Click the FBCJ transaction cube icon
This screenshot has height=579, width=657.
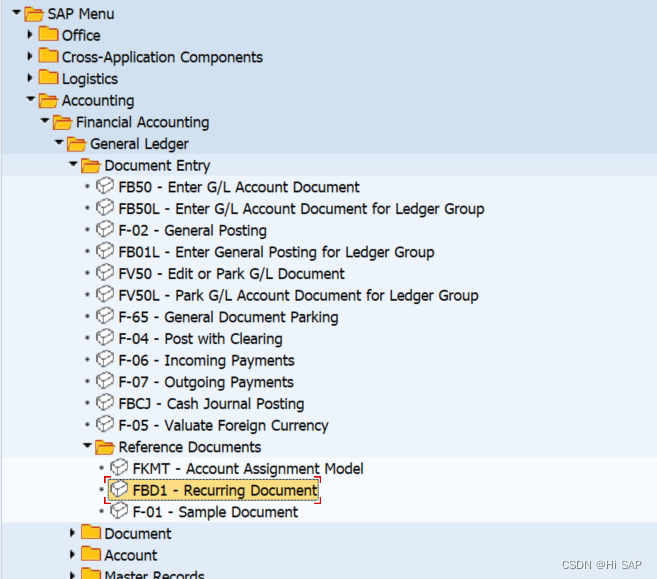click(x=105, y=403)
